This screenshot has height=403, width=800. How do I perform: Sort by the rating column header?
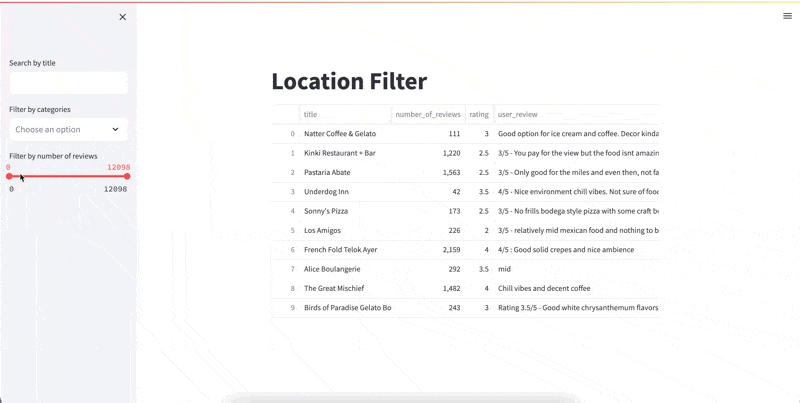(x=479, y=114)
